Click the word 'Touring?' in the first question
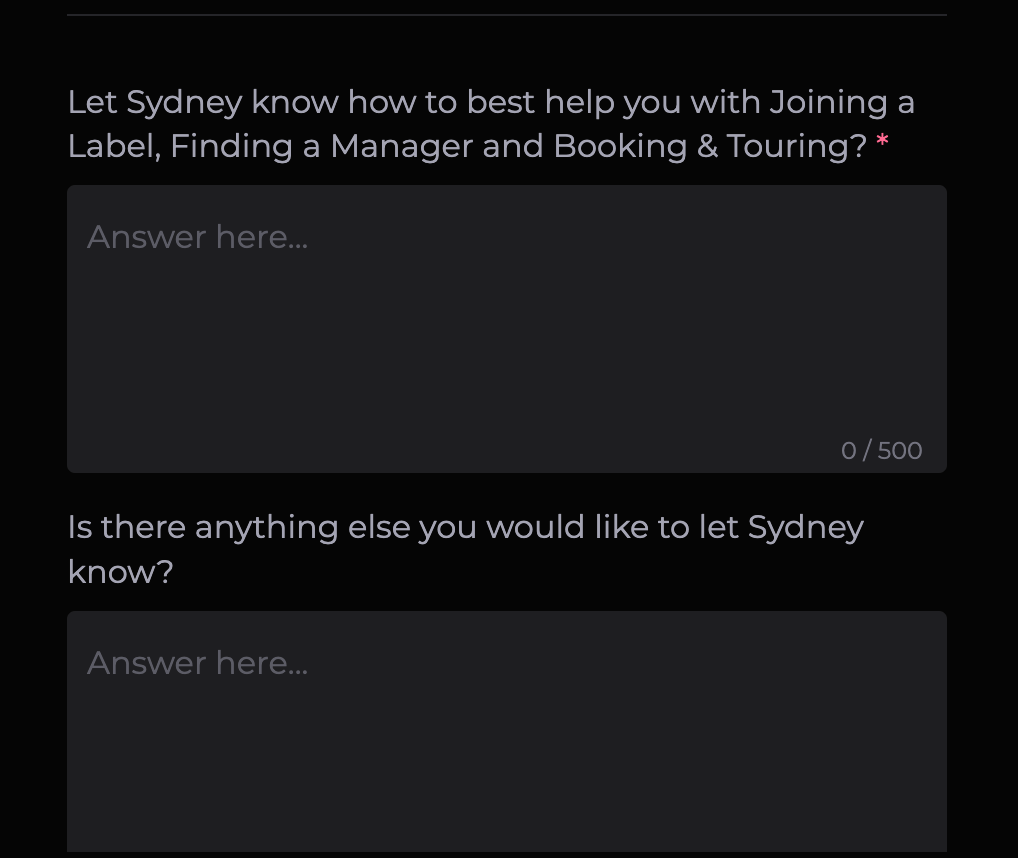Image resolution: width=1018 pixels, height=858 pixels. pyautogui.click(x=797, y=146)
